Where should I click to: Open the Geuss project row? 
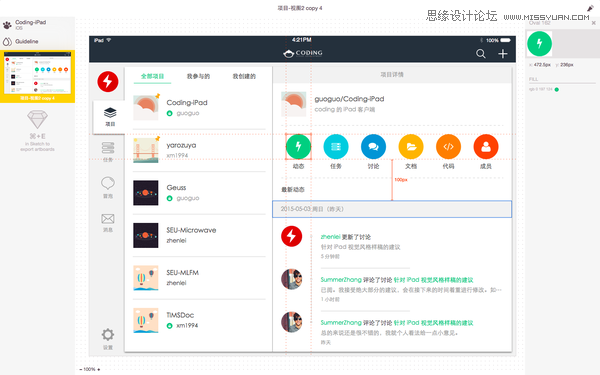[199, 193]
